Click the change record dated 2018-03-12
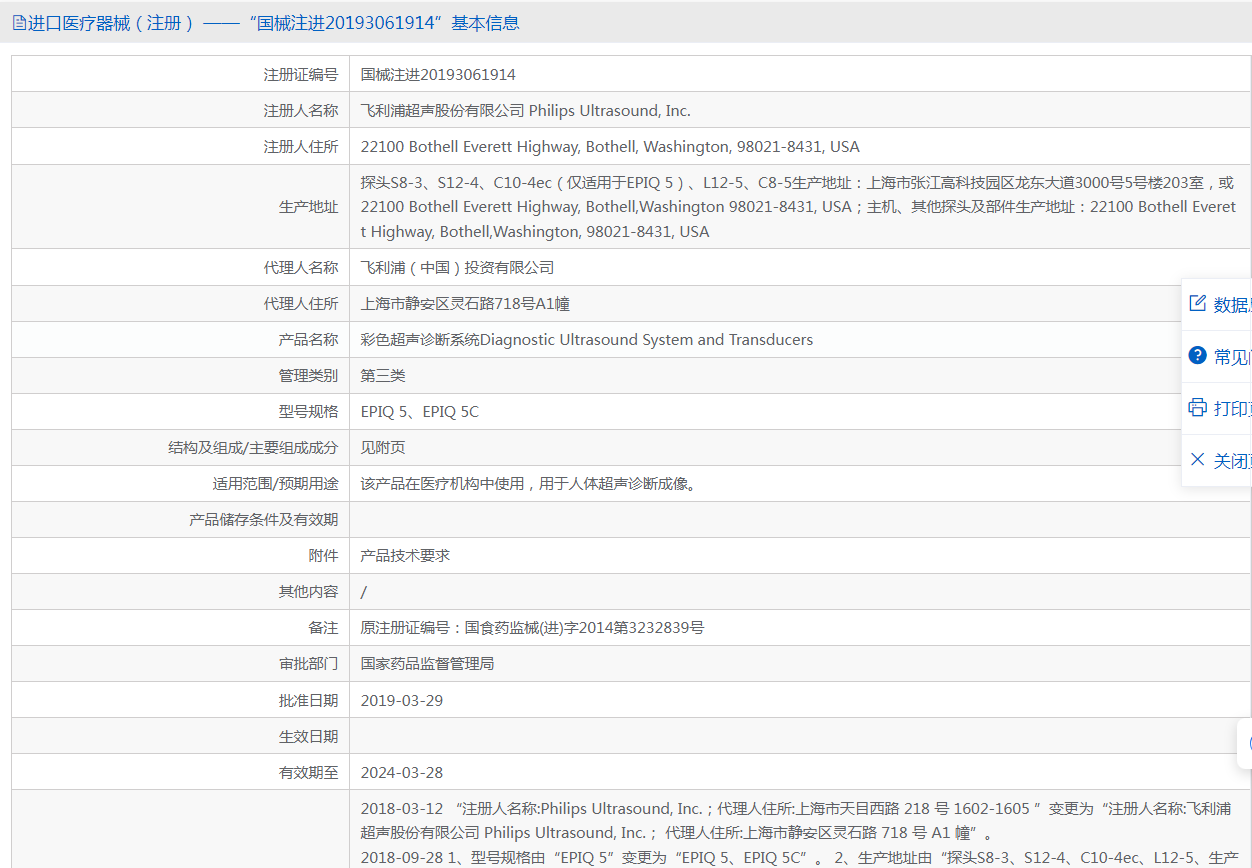The height and width of the screenshot is (868, 1252). (x=796, y=820)
